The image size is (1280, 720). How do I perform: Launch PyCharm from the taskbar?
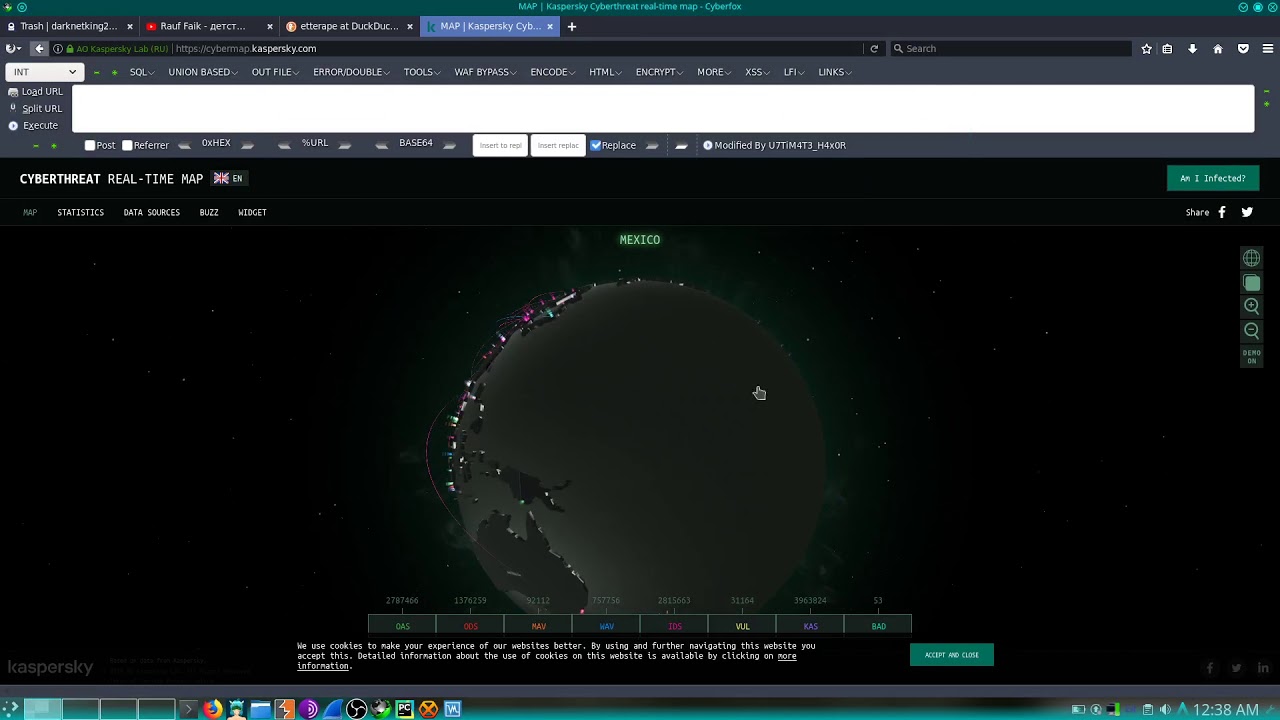[x=404, y=709]
